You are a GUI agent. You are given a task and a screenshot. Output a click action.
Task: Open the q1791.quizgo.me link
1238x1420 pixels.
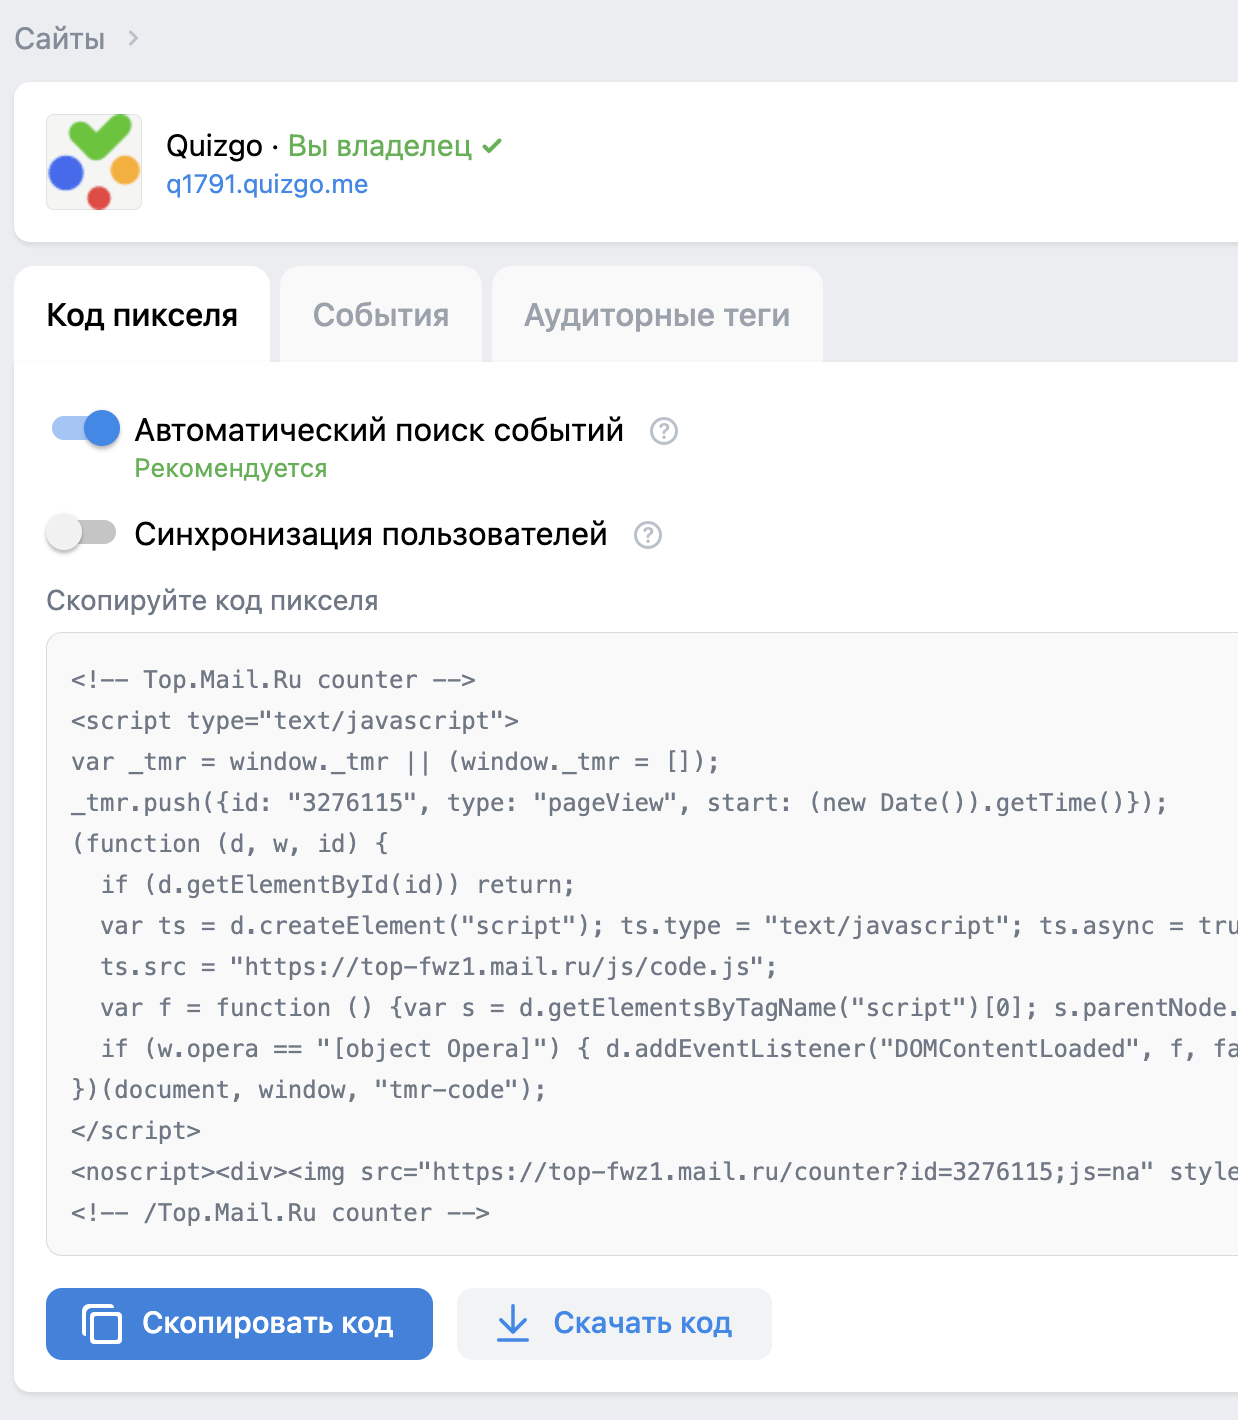(267, 184)
